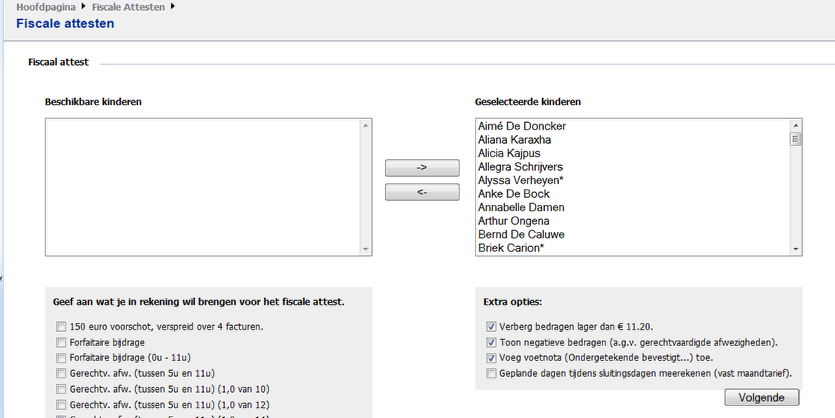The image size is (835, 418).
Task: Disable Toon negatieve bedragen option
Action: tap(491, 342)
